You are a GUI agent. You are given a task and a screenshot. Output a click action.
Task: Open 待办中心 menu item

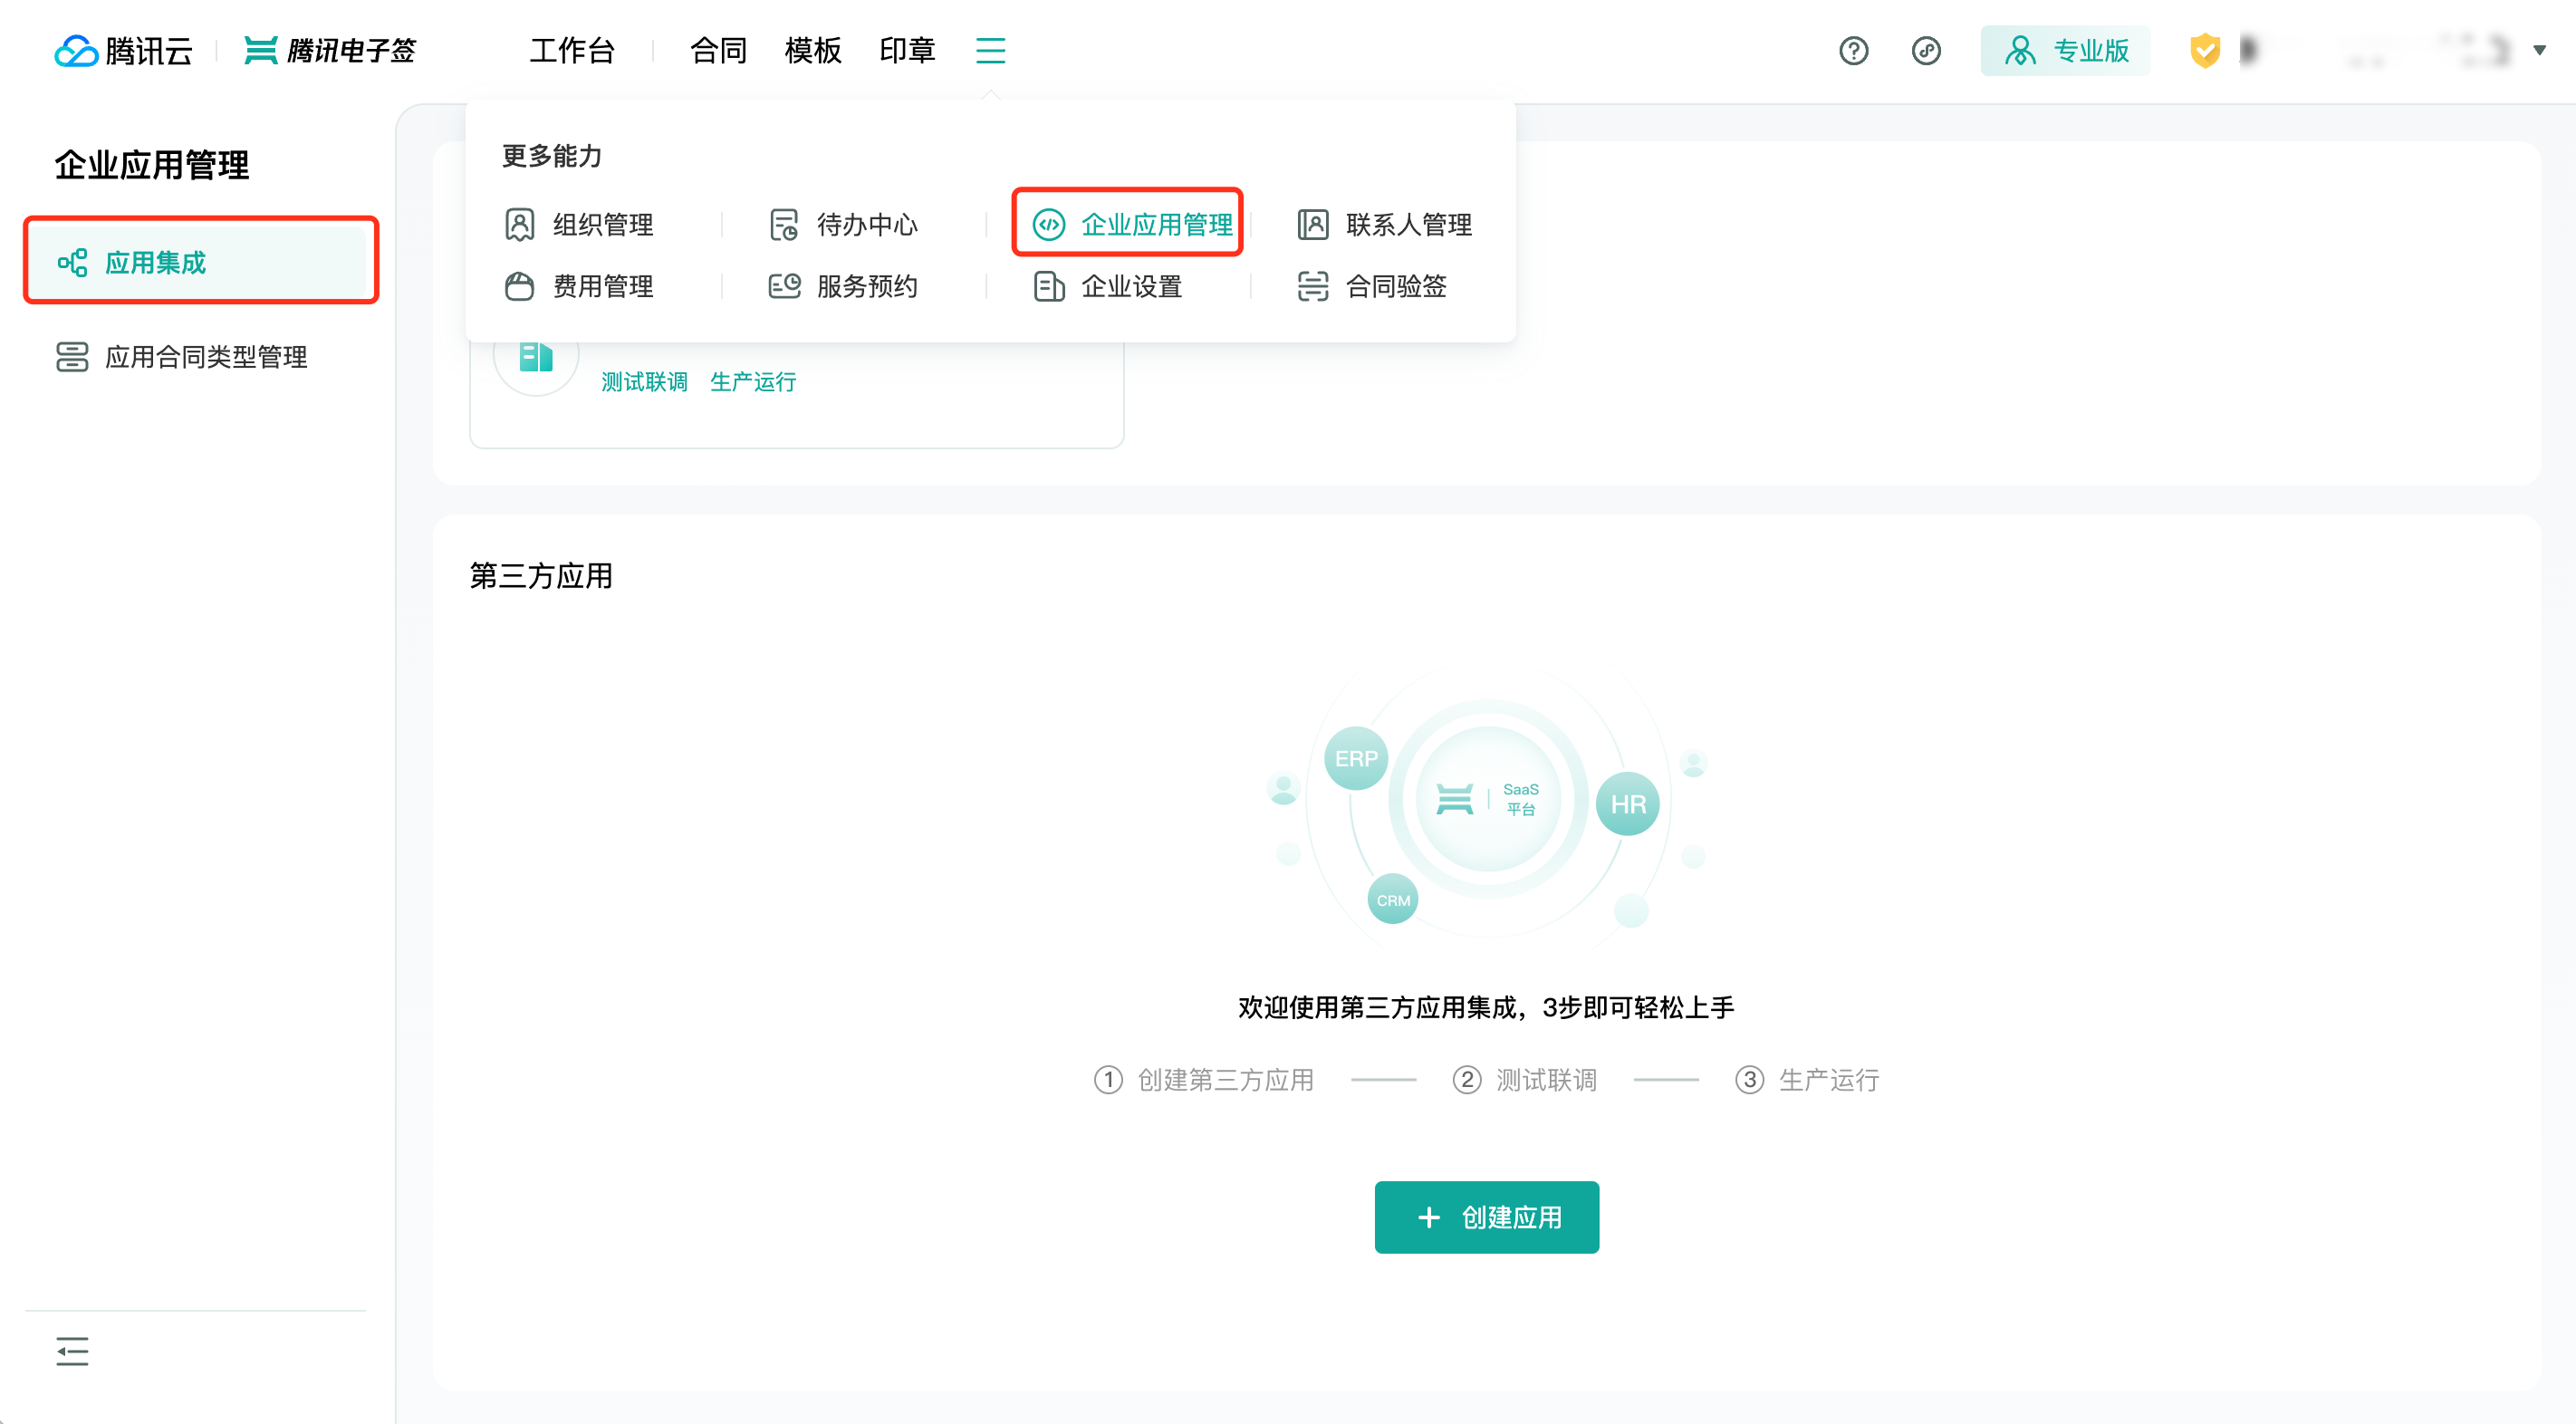(x=843, y=224)
